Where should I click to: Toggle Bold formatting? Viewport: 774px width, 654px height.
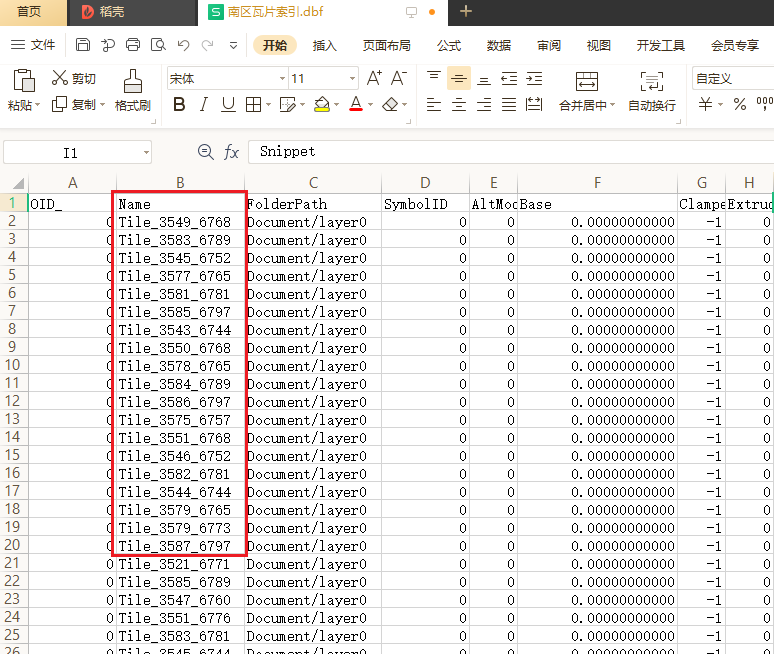179,105
